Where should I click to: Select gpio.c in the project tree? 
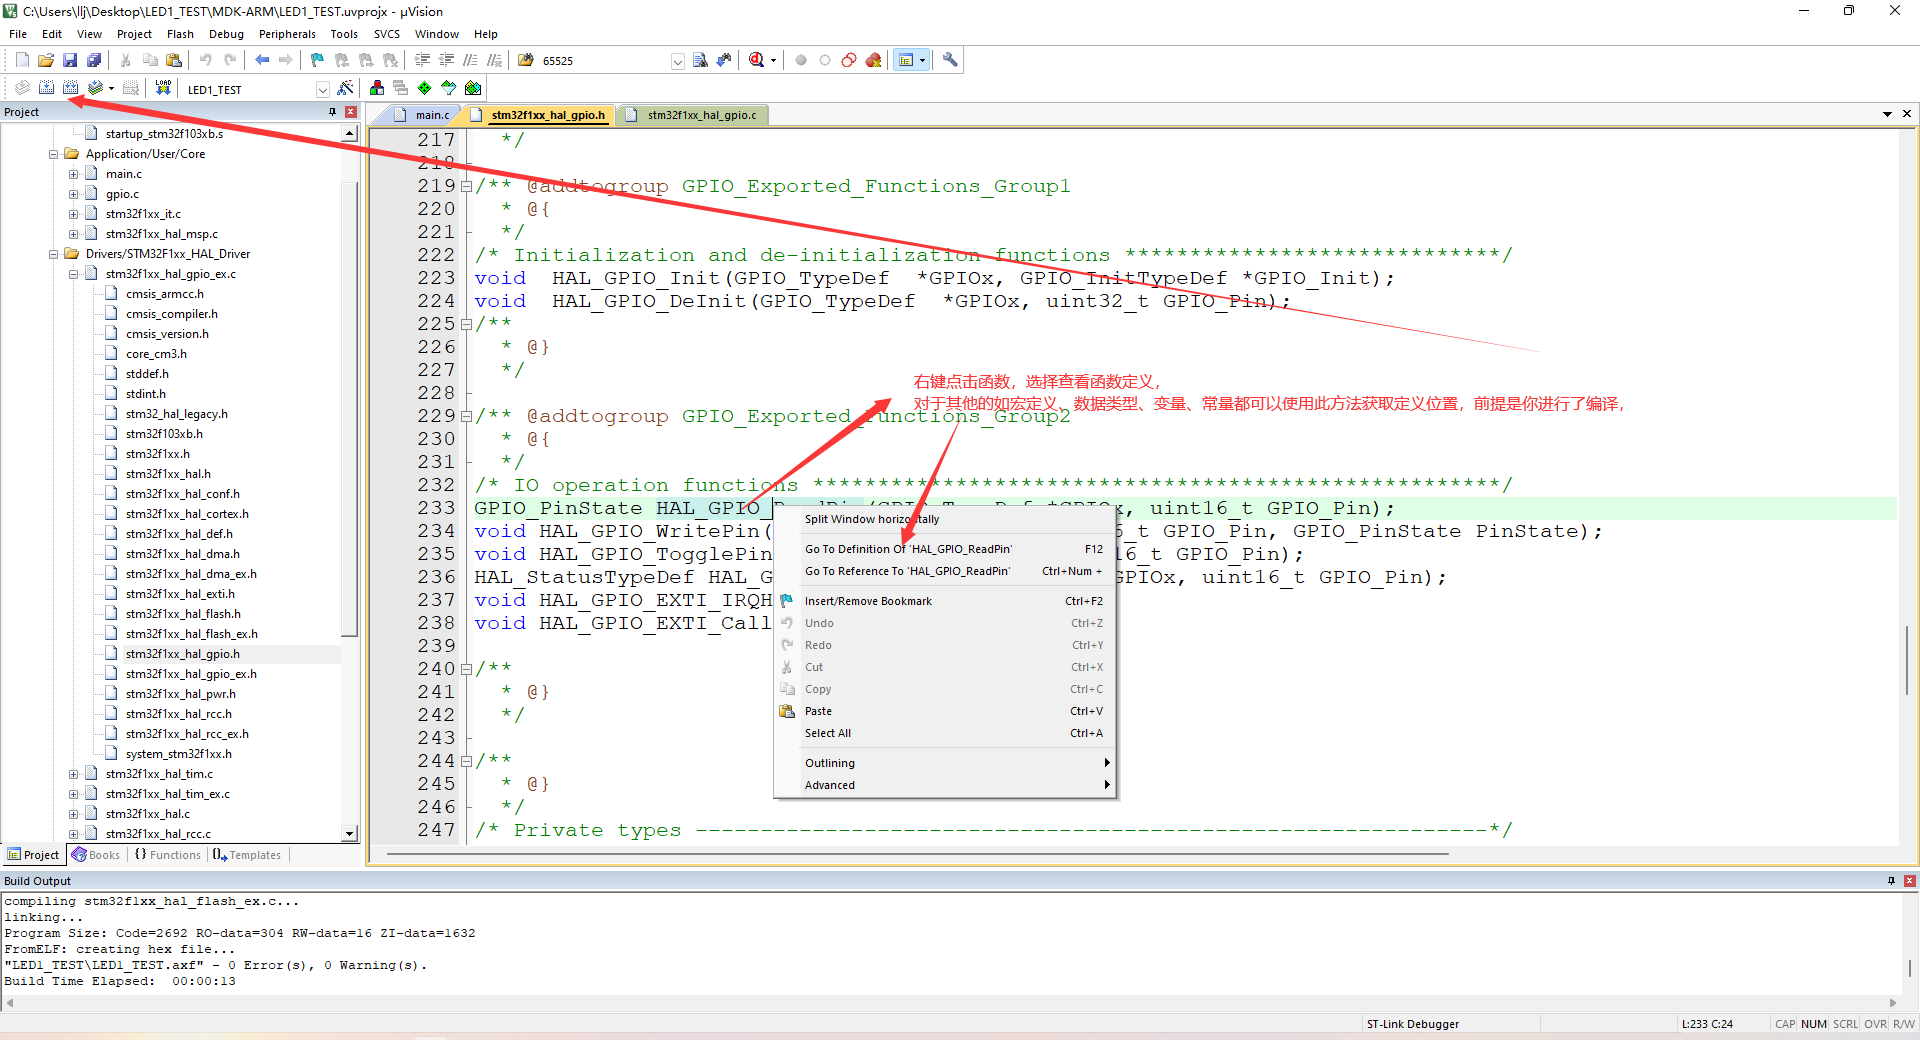pos(122,194)
